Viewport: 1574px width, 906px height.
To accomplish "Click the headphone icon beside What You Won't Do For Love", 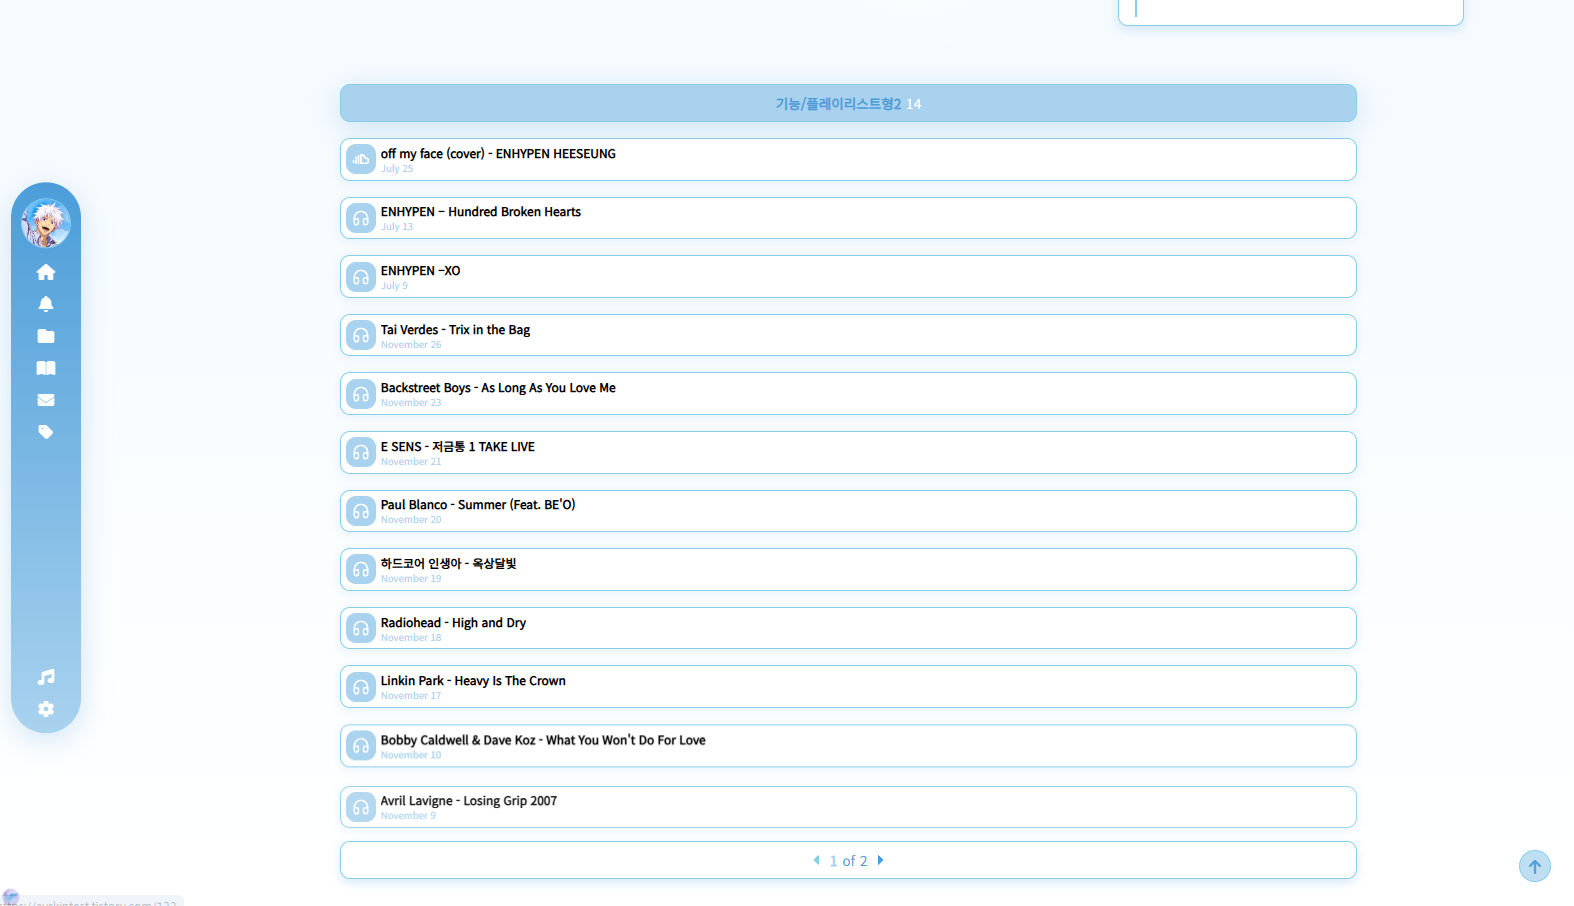I will [361, 746].
